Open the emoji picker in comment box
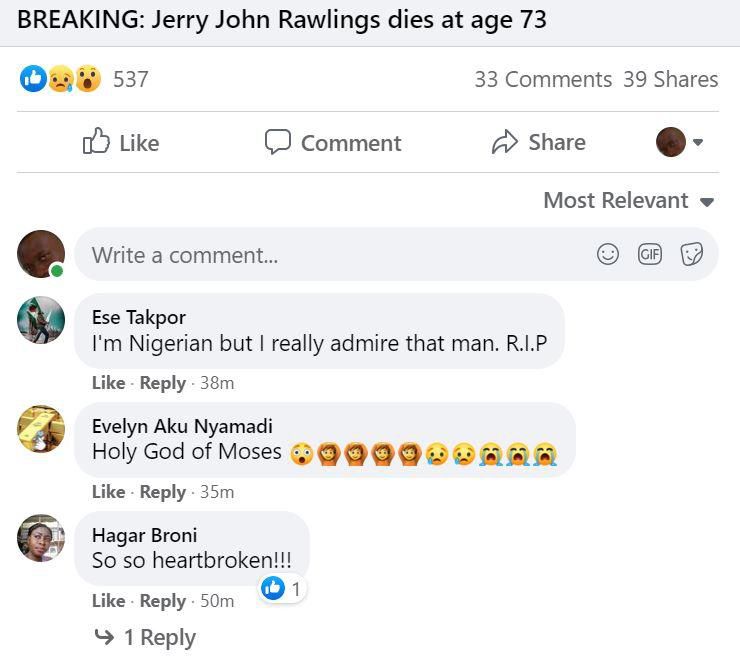The image size is (740, 660). coord(608,254)
